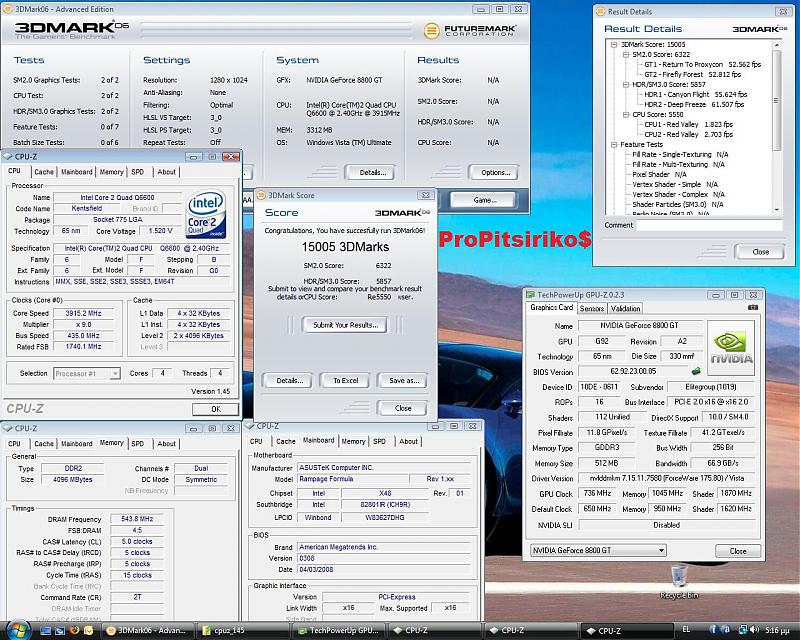
Task: Collapse the SM2.0 Score: 6322 node
Action: (x=626, y=55)
